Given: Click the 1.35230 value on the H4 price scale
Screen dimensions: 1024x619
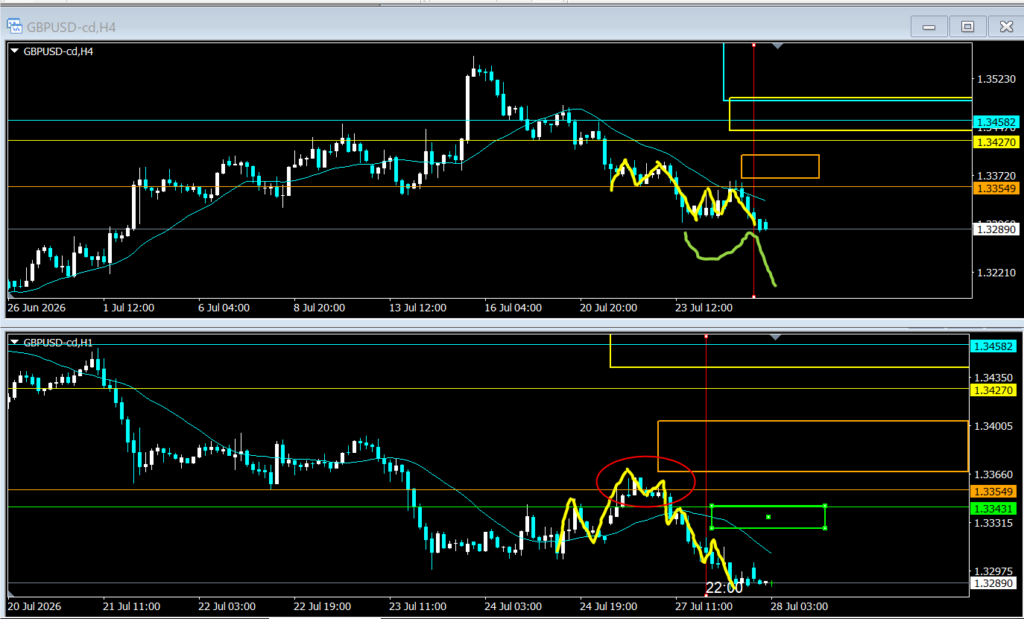Looking at the screenshot, I should click(997, 79).
